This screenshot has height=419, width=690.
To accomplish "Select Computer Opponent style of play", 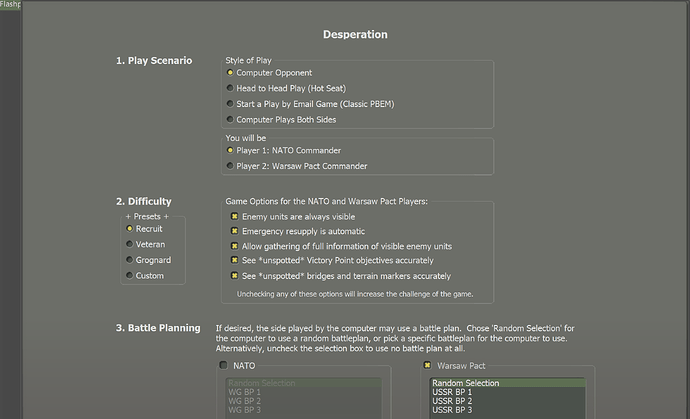I will (231, 73).
